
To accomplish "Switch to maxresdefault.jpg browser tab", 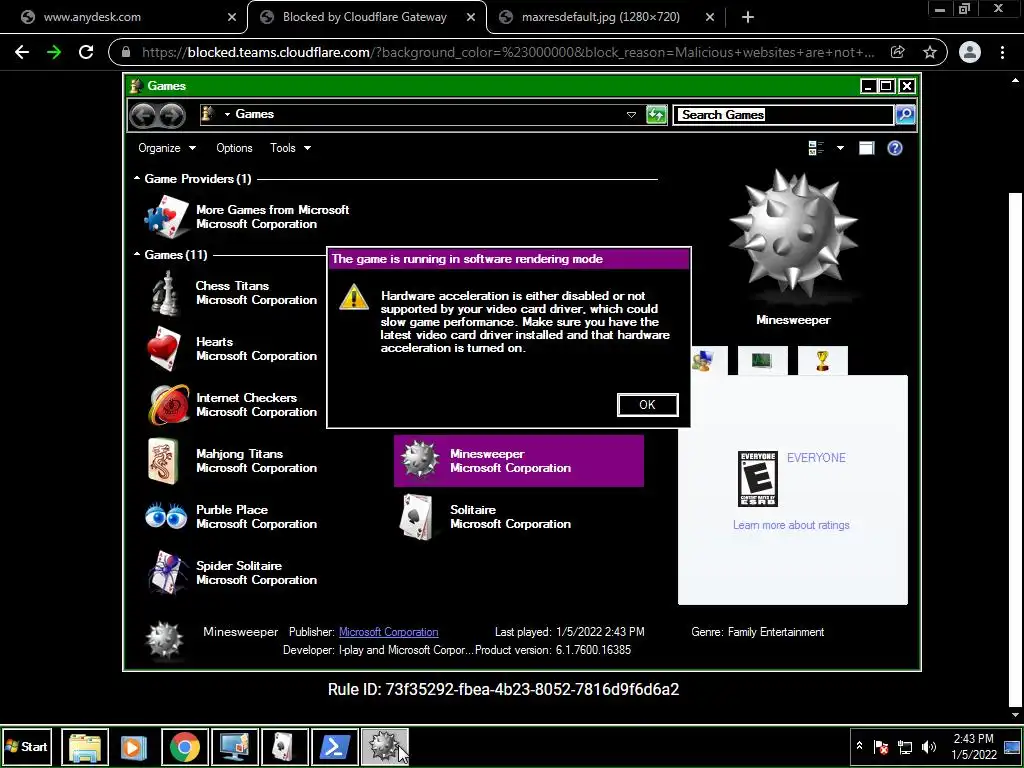I will (605, 17).
